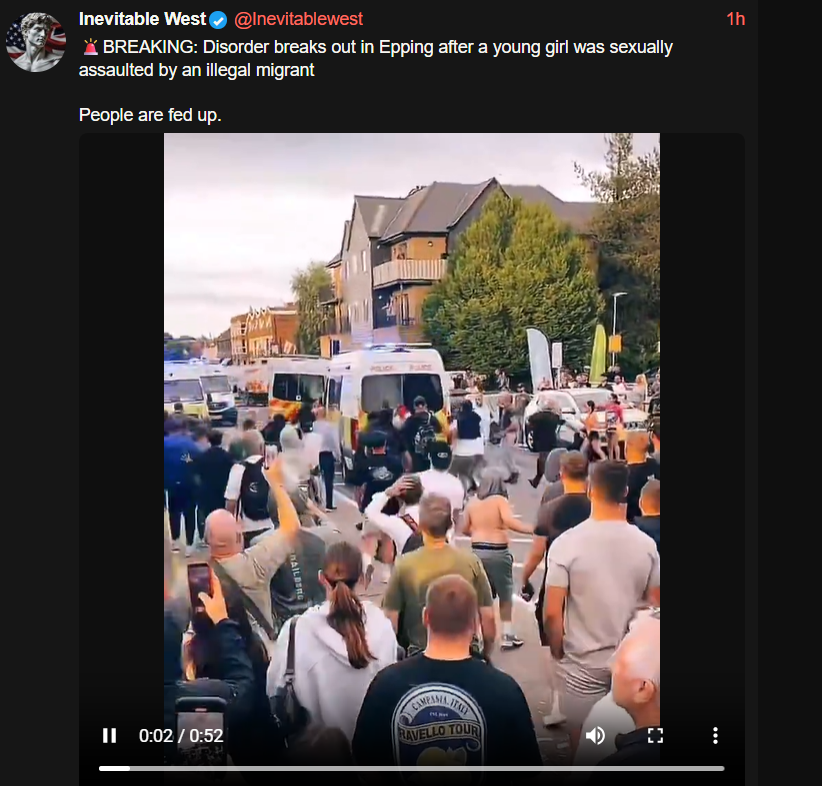822x786 pixels.
Task: Click the white played portion of the seek bar
Action: (x=114, y=768)
